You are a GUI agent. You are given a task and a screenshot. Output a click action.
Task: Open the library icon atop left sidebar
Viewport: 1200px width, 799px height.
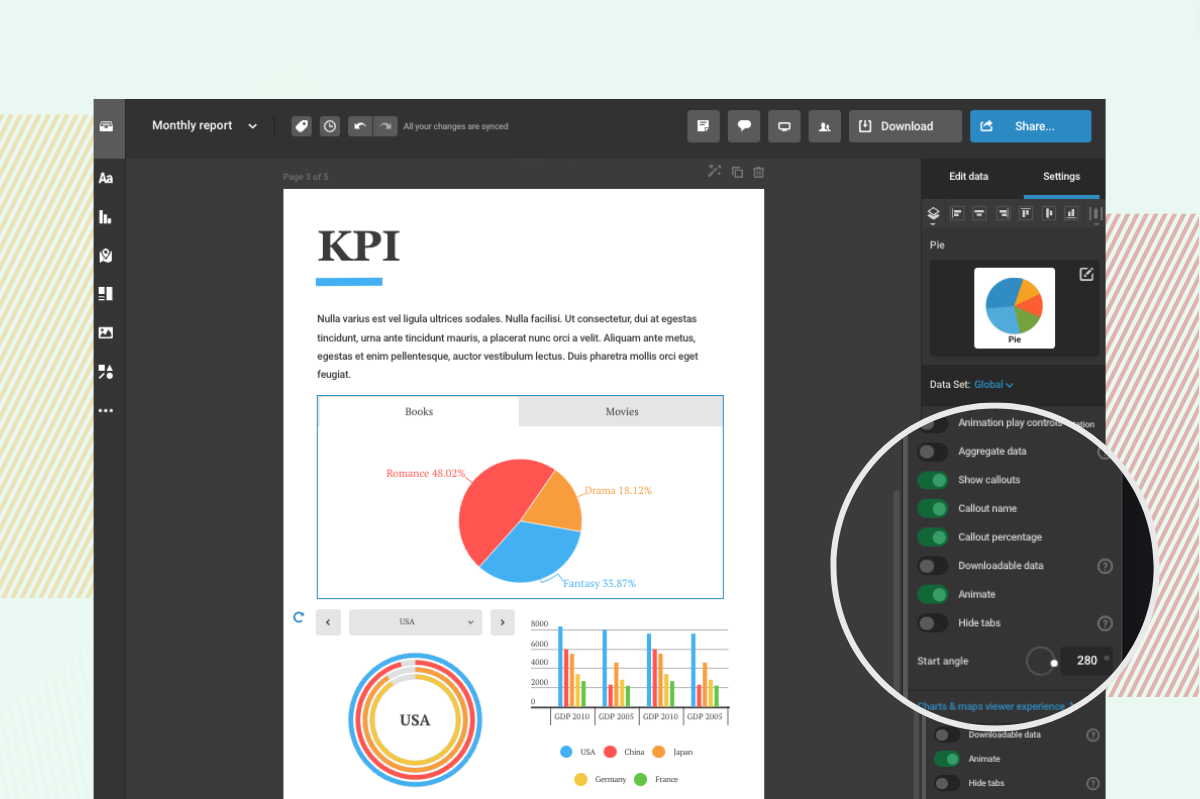tap(106, 126)
